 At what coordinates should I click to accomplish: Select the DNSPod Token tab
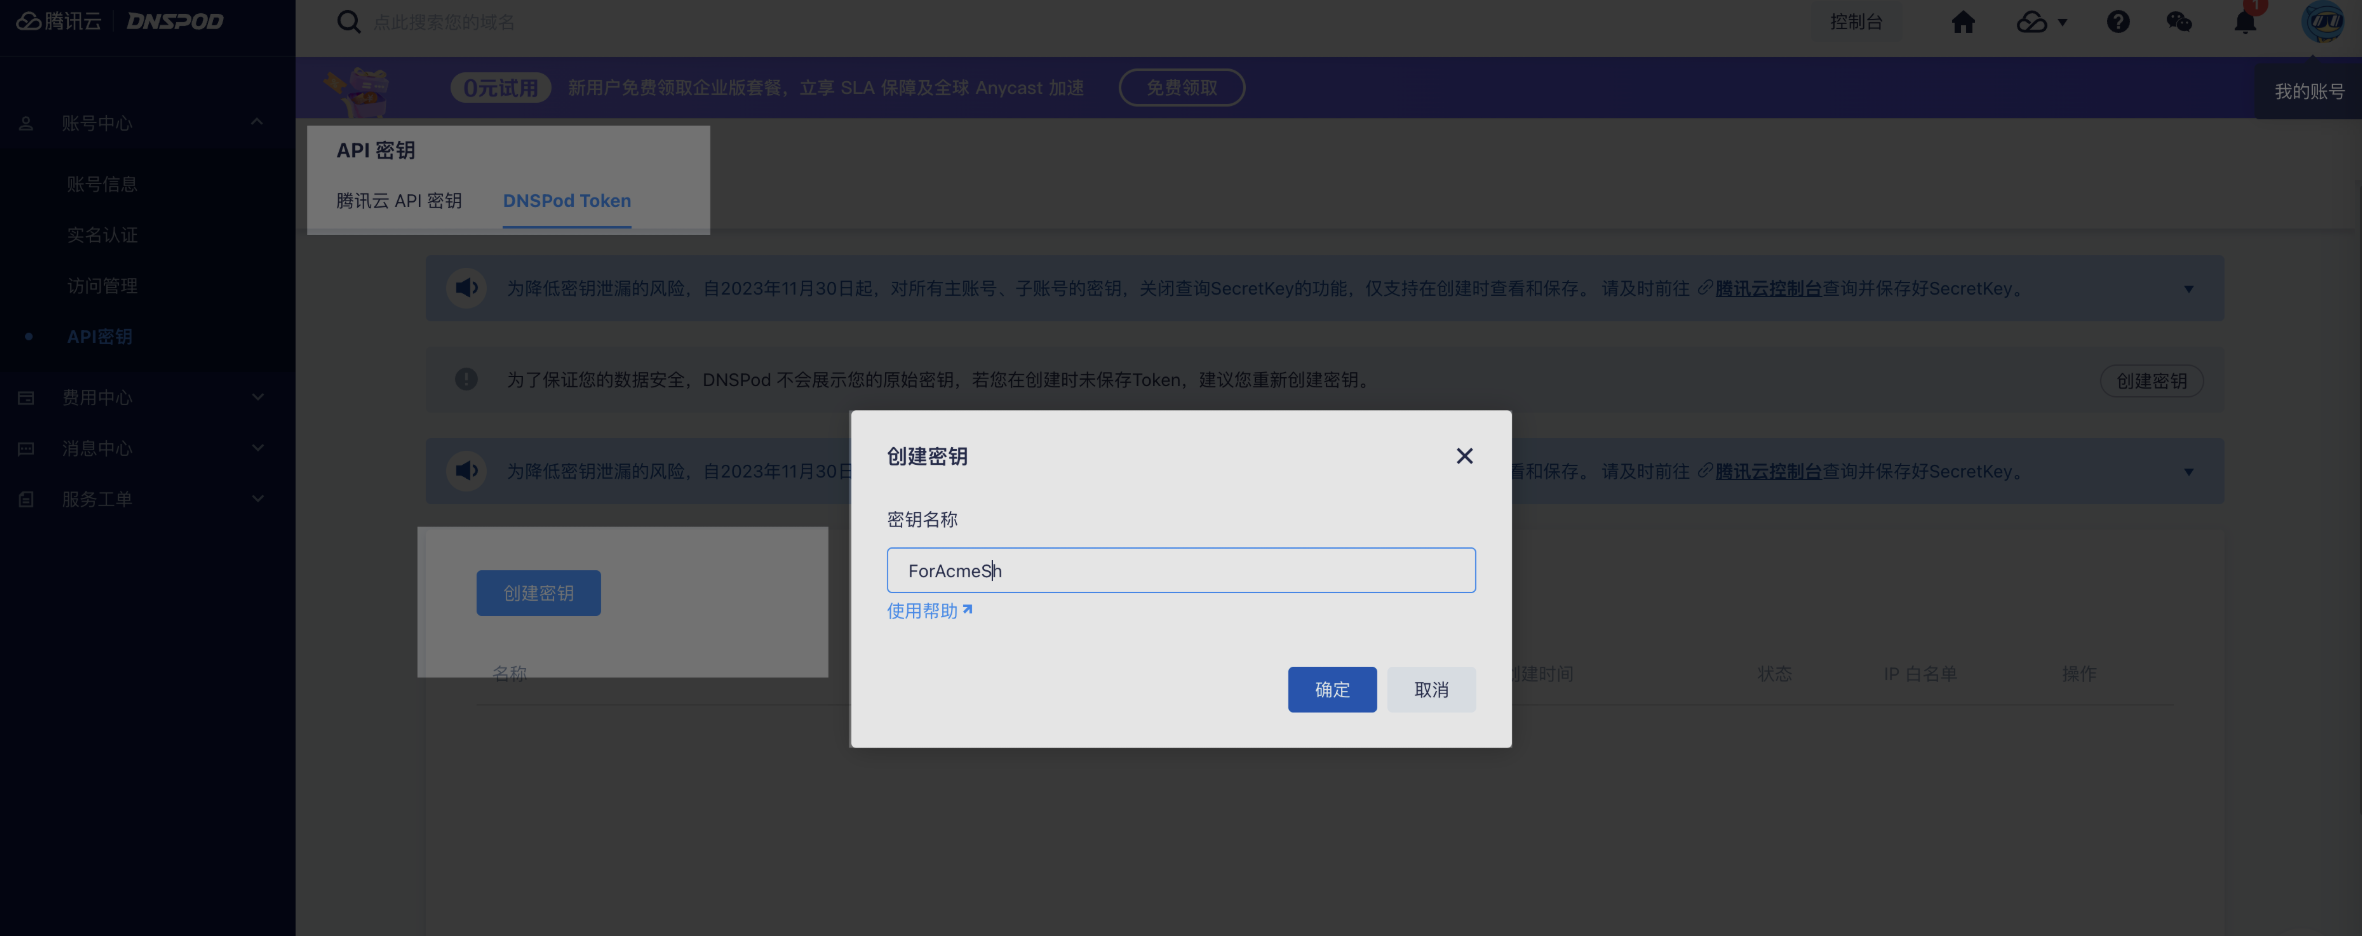(566, 201)
